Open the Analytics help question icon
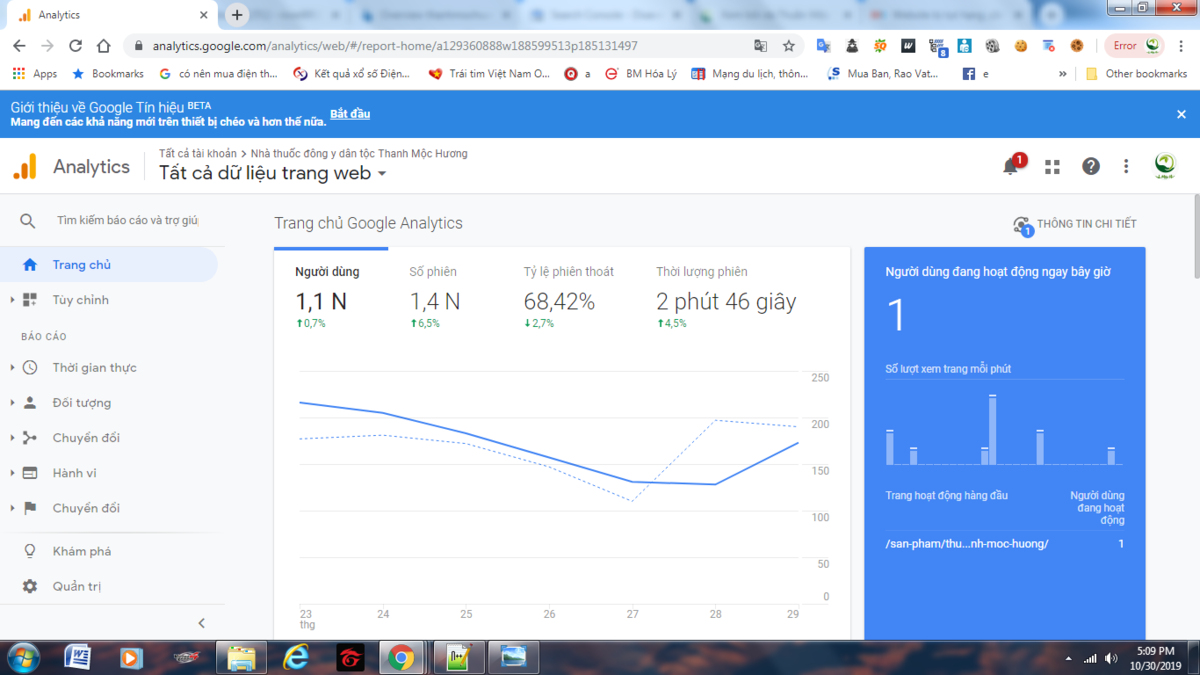Viewport: 1200px width, 675px height. coord(1091,166)
